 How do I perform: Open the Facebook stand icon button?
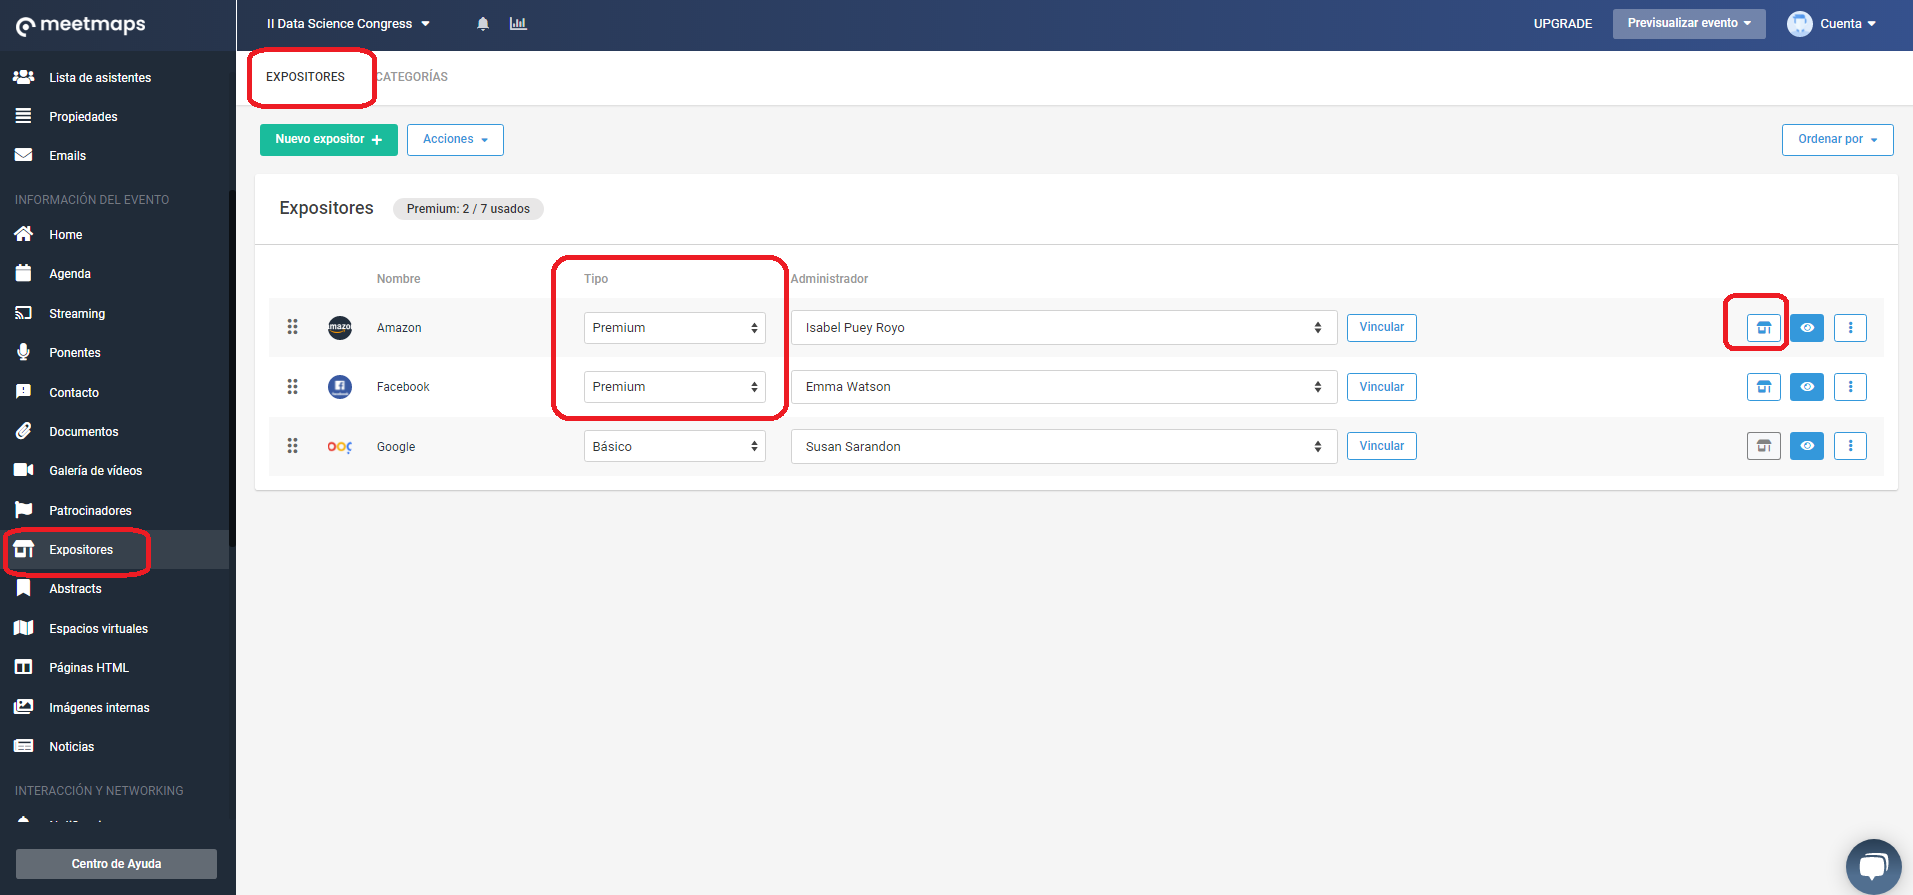(x=1763, y=387)
